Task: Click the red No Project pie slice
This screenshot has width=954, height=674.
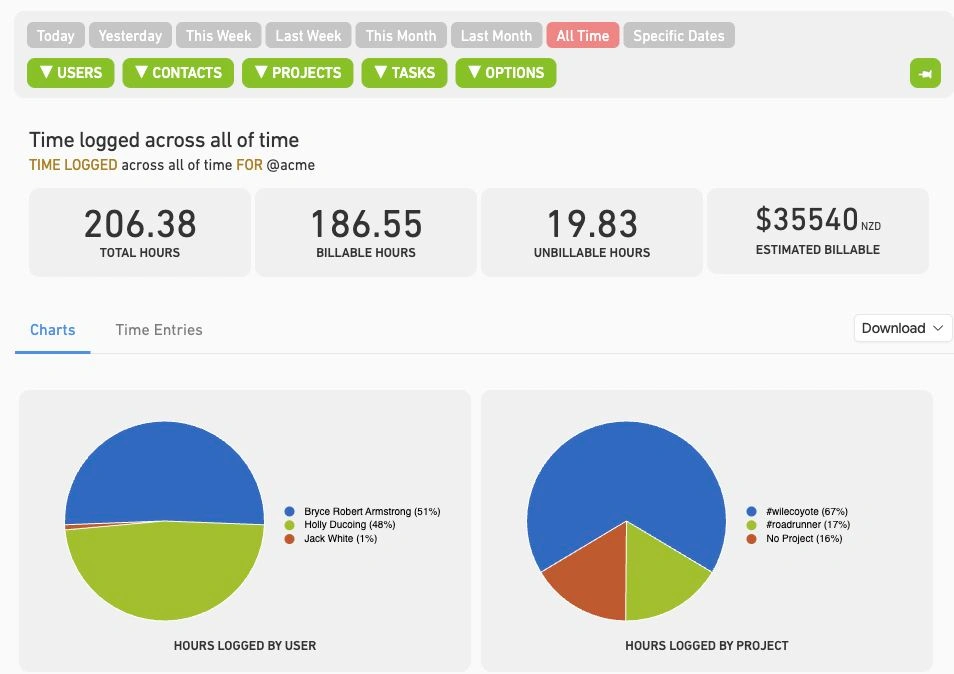Action: [x=593, y=581]
